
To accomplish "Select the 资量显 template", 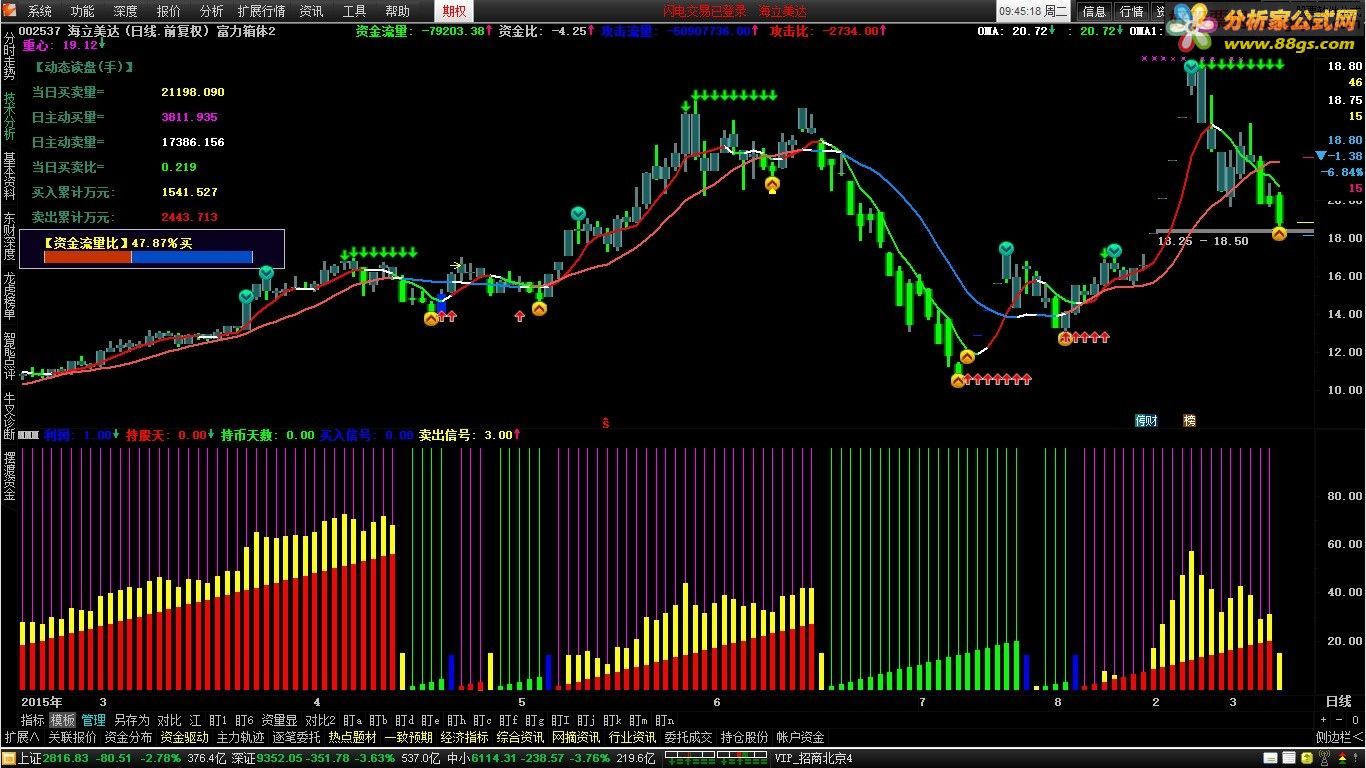I will 279,720.
